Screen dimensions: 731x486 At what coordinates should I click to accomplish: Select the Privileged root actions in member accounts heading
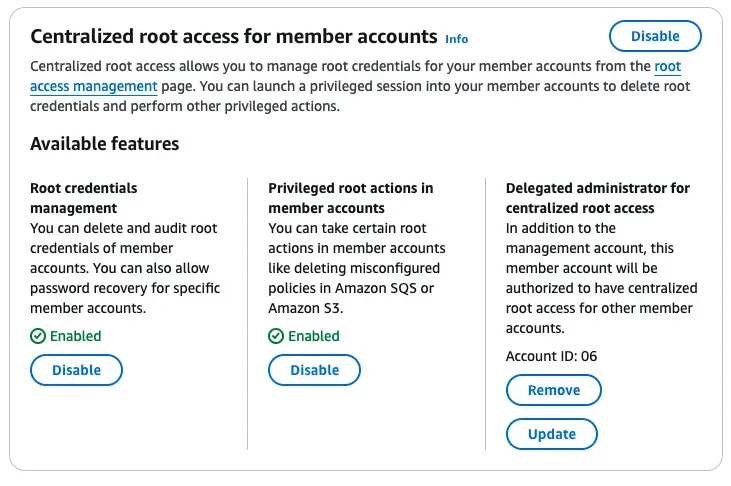click(x=350, y=198)
